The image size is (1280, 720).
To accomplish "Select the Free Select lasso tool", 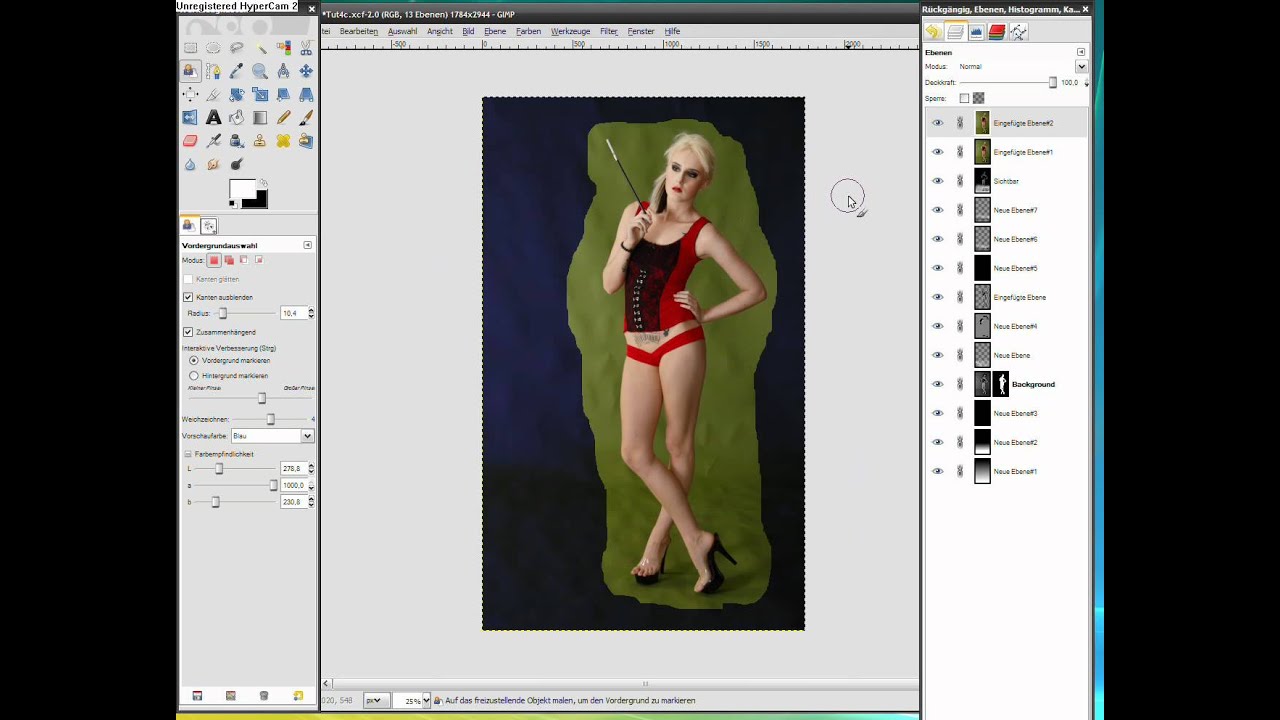I will [236, 48].
